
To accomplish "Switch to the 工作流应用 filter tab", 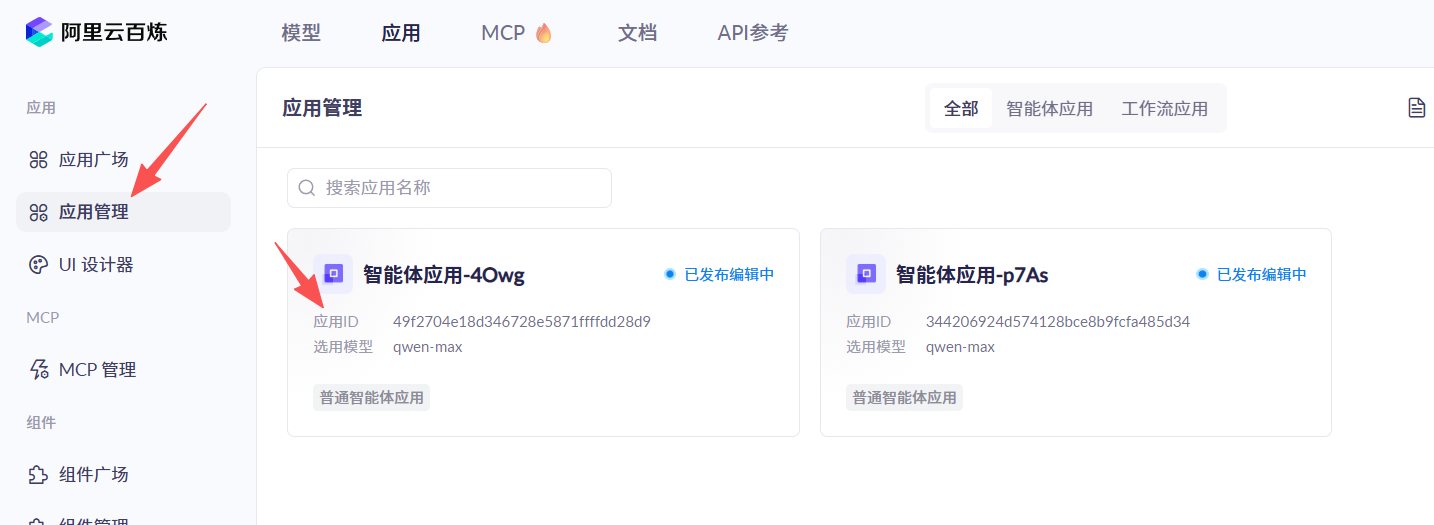I will (1165, 108).
